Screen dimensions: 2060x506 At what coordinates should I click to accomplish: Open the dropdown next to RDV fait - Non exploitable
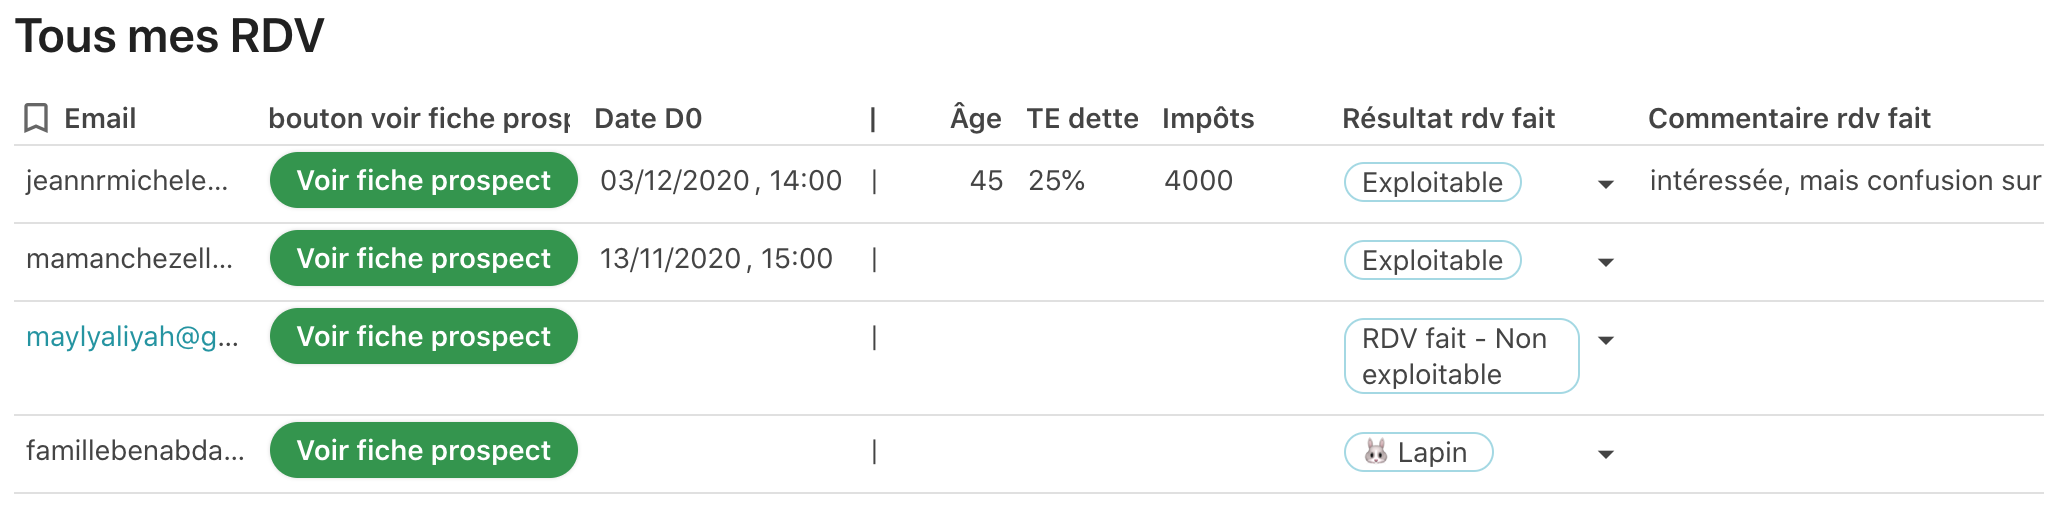[1606, 340]
